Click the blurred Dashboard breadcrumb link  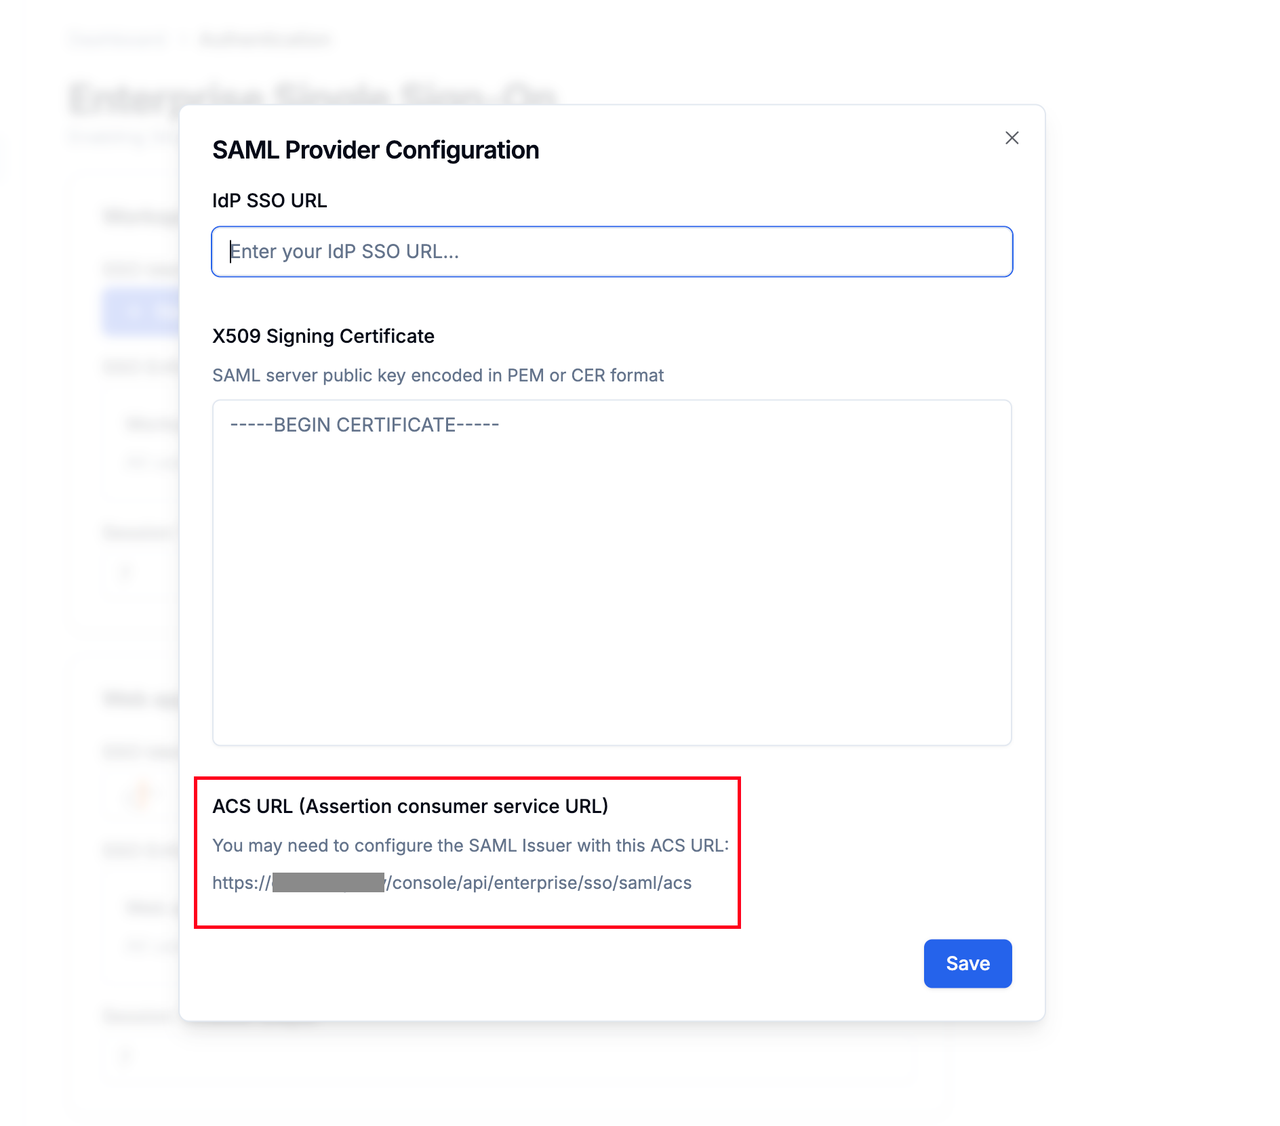[x=118, y=39]
